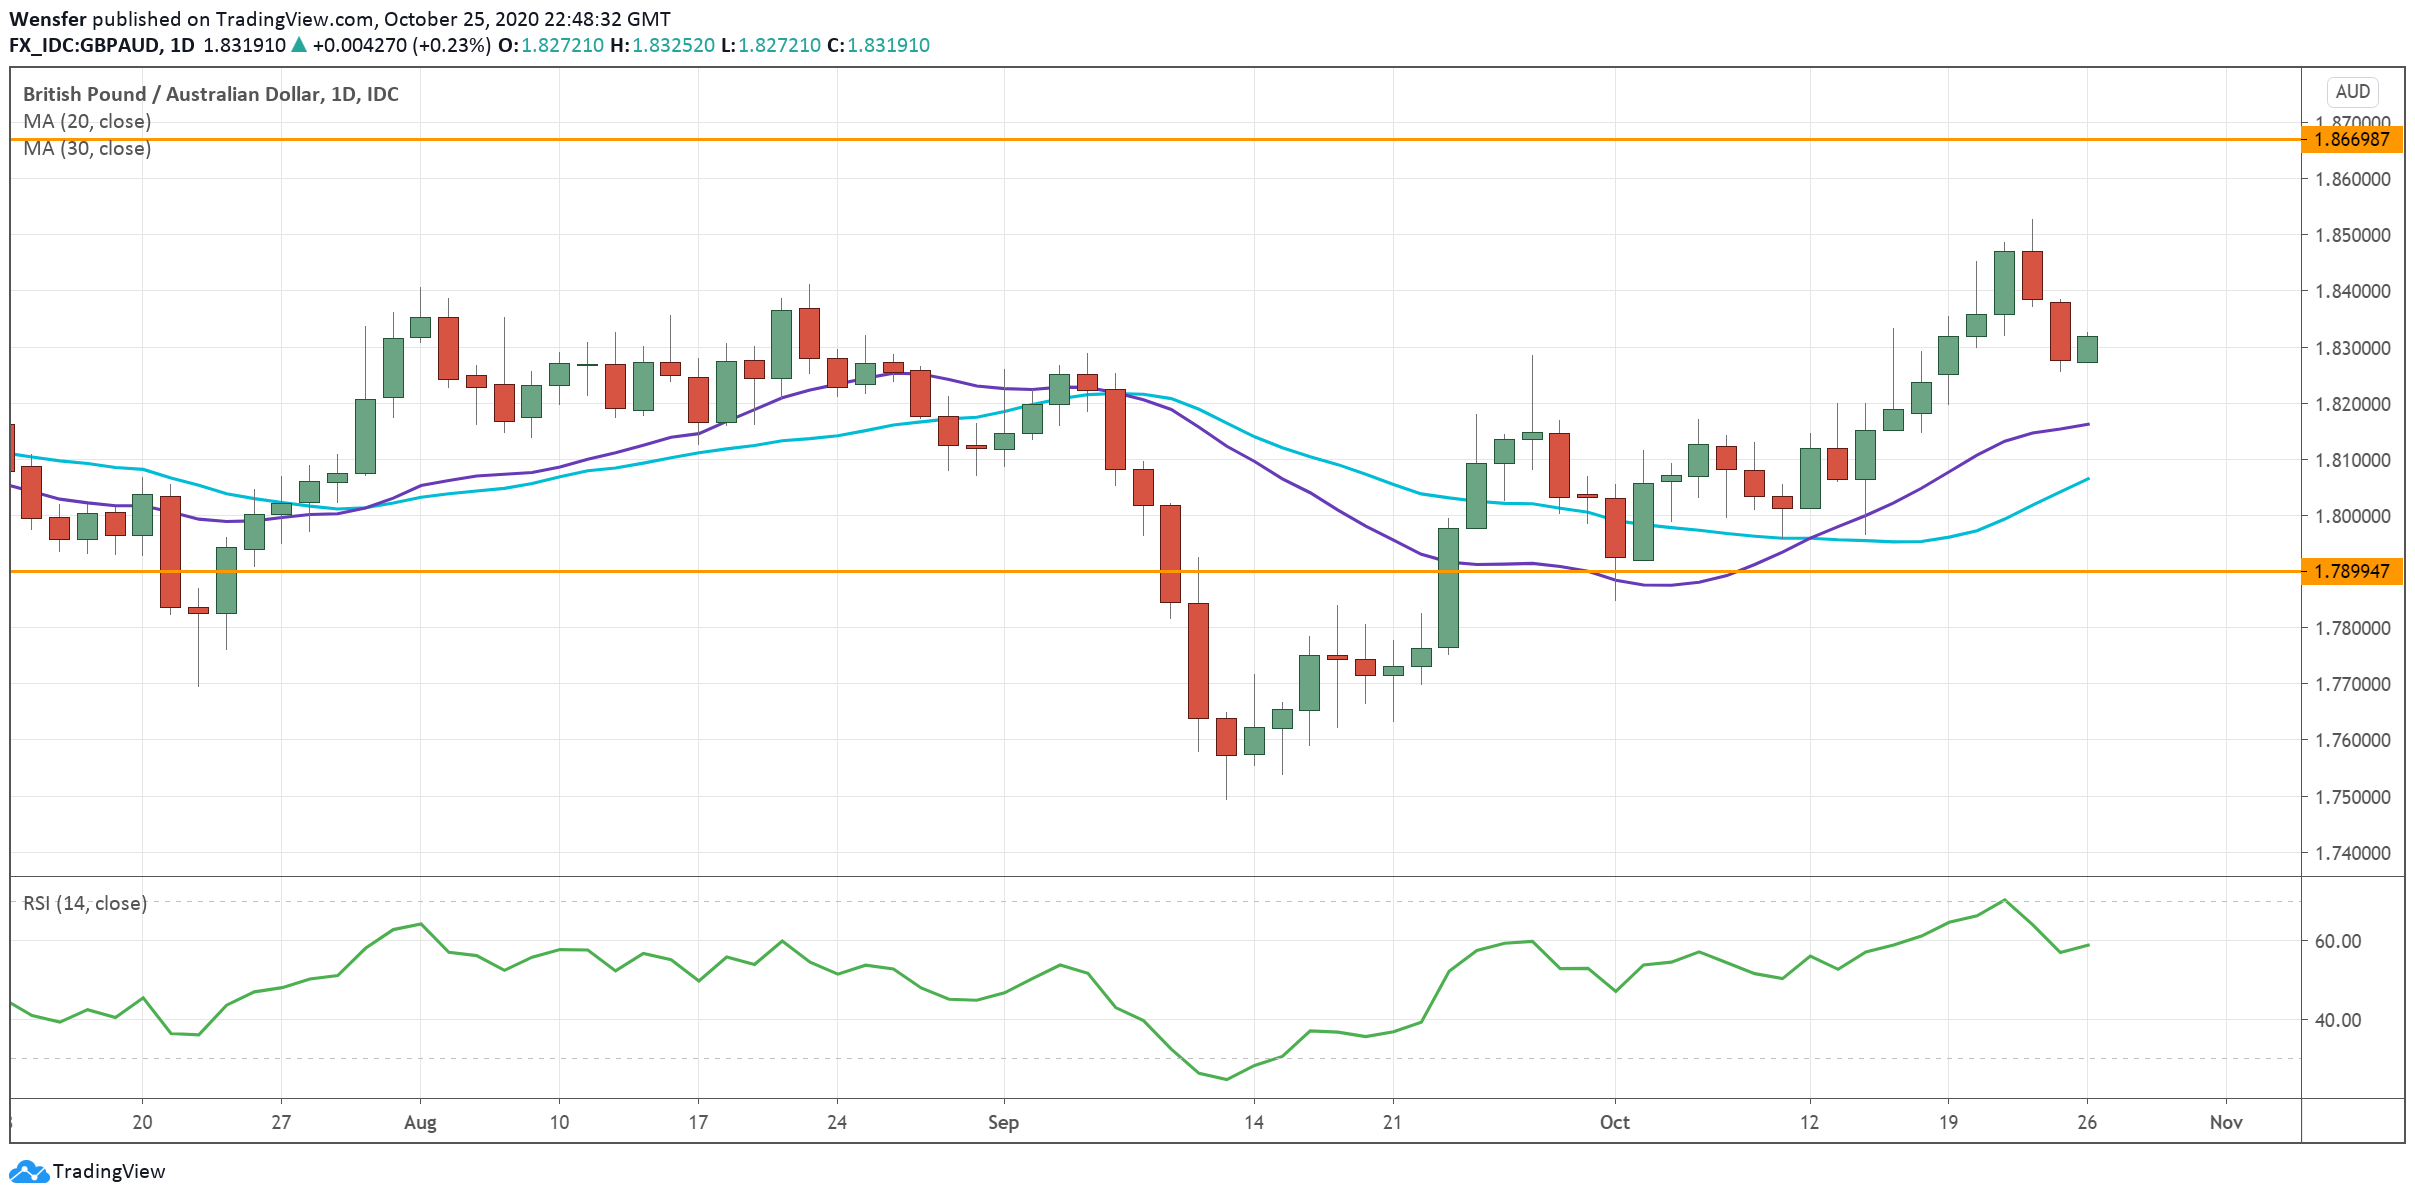This screenshot has width=2415, height=1200.
Task: Click the green up-triangle price change indicator
Action: click(x=298, y=45)
